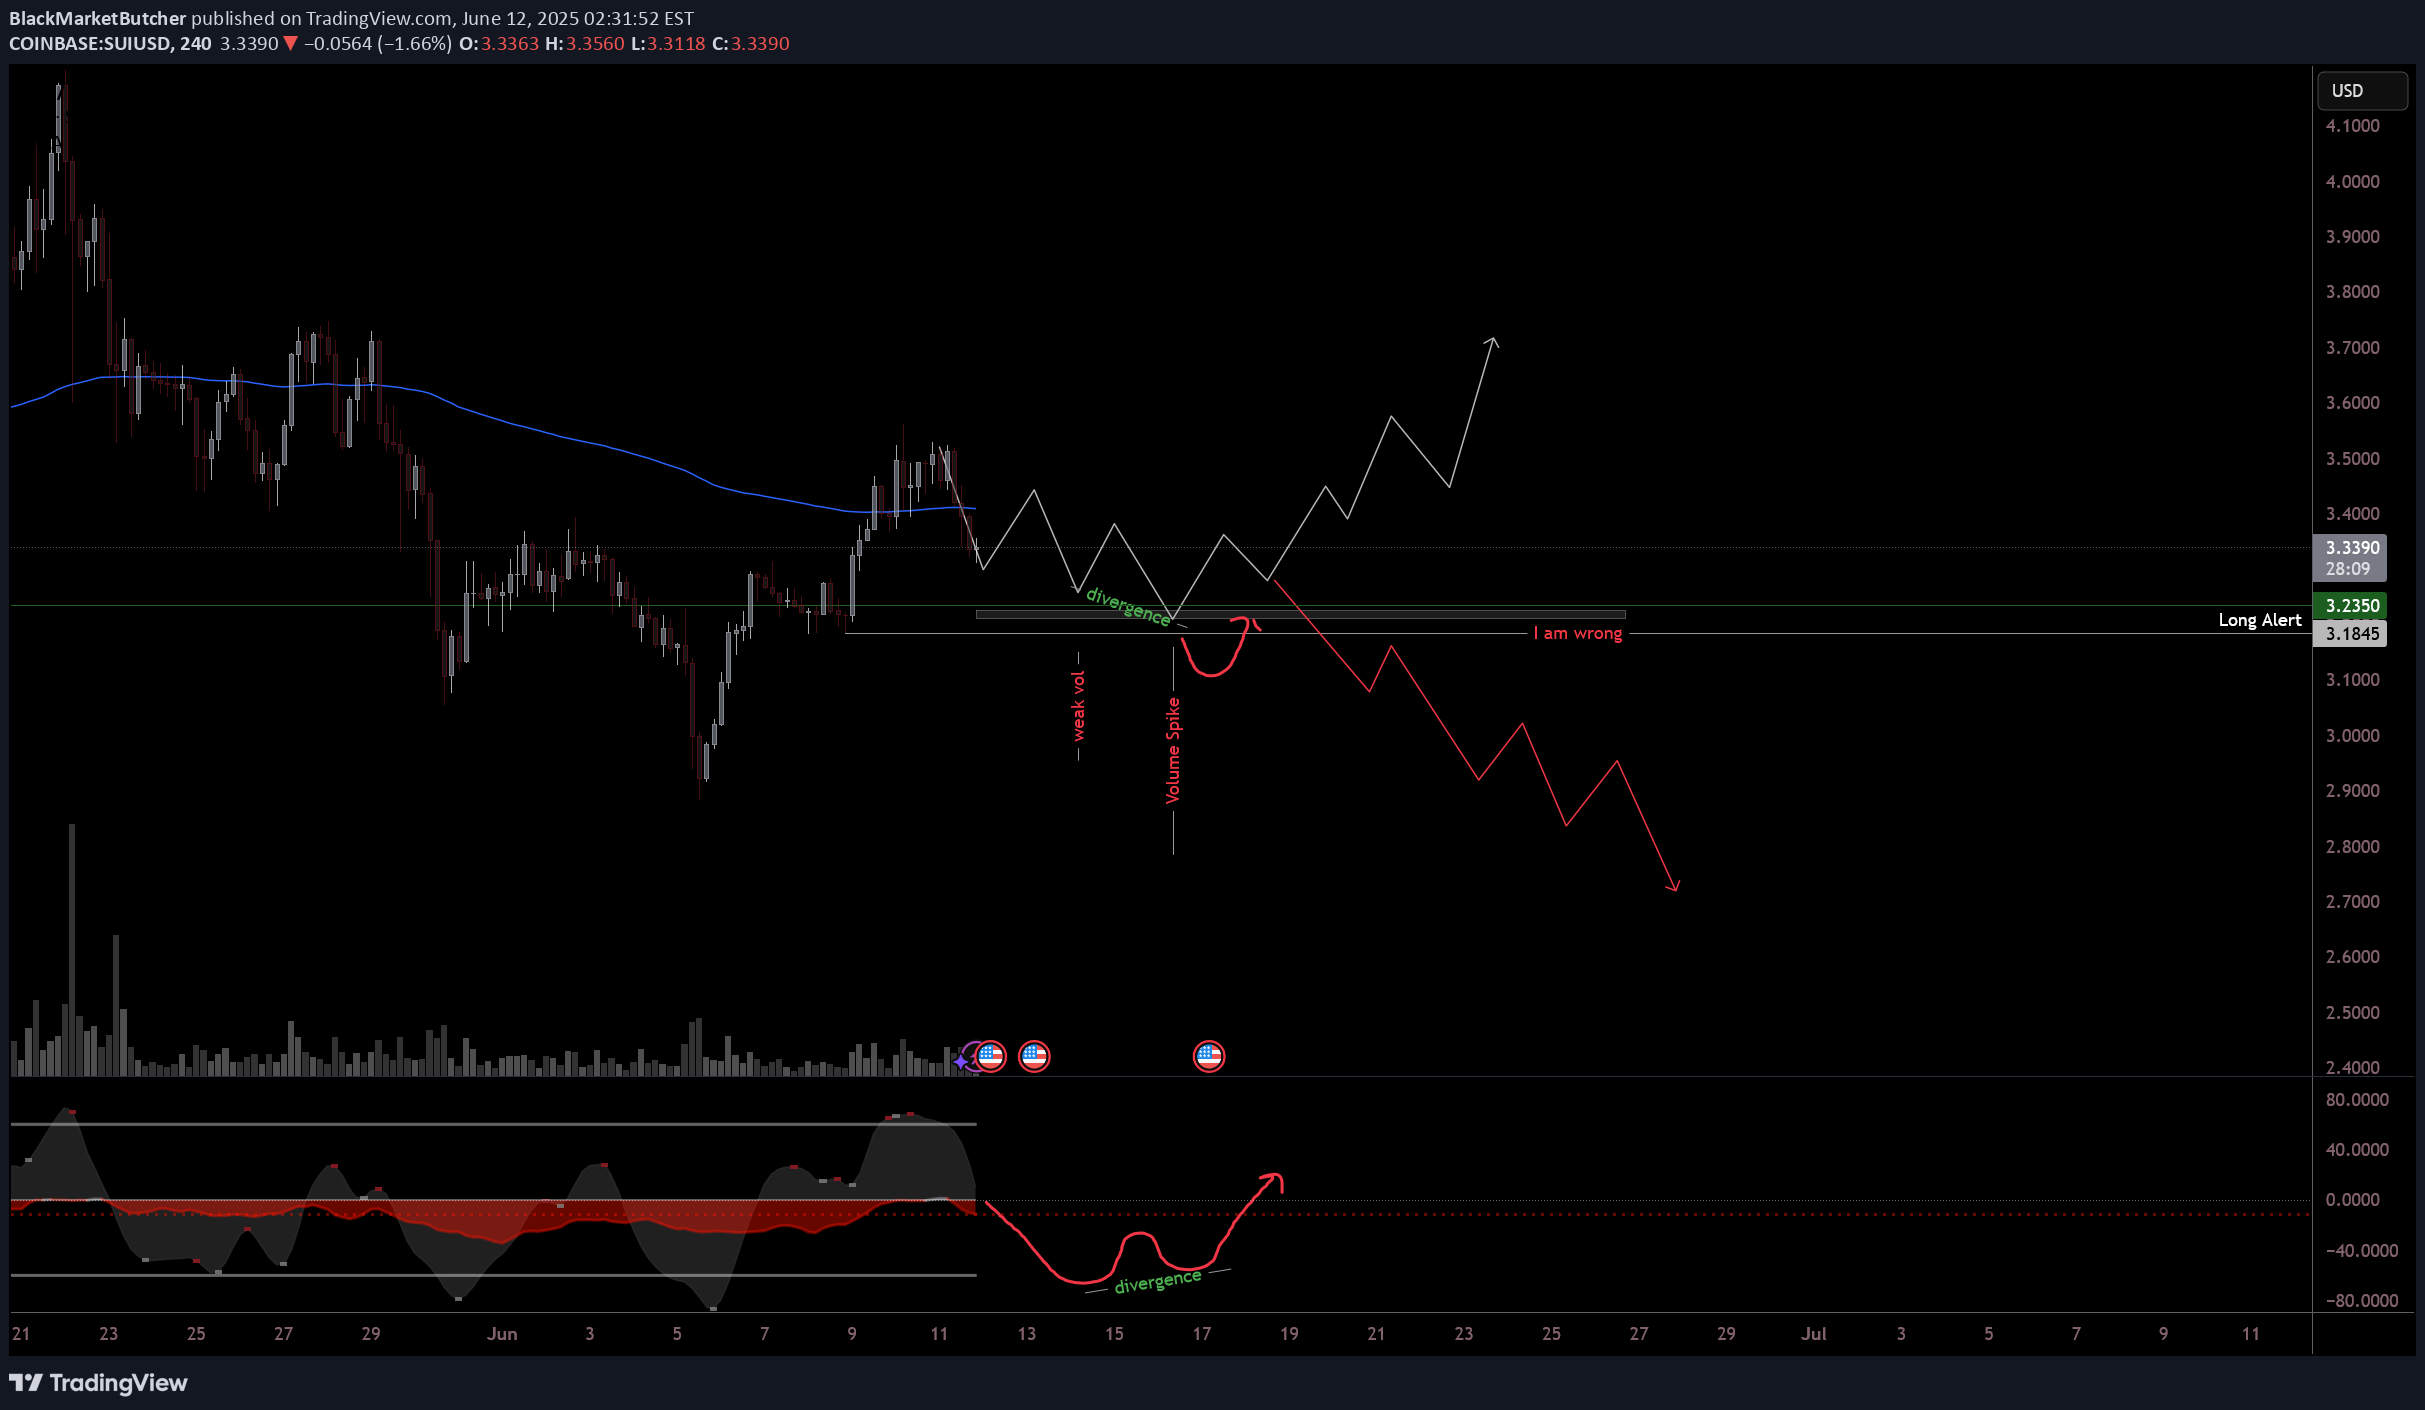Viewport: 2425px width, 1410px height.
Task: Click the red downward projection arrowhead
Action: [1675, 887]
